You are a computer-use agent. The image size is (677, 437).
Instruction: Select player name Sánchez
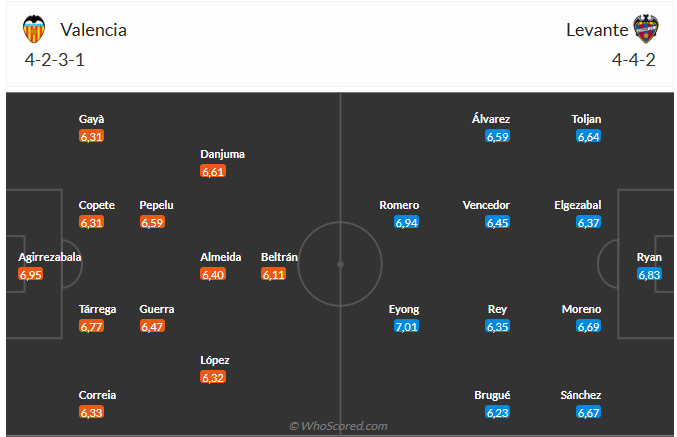[581, 395]
